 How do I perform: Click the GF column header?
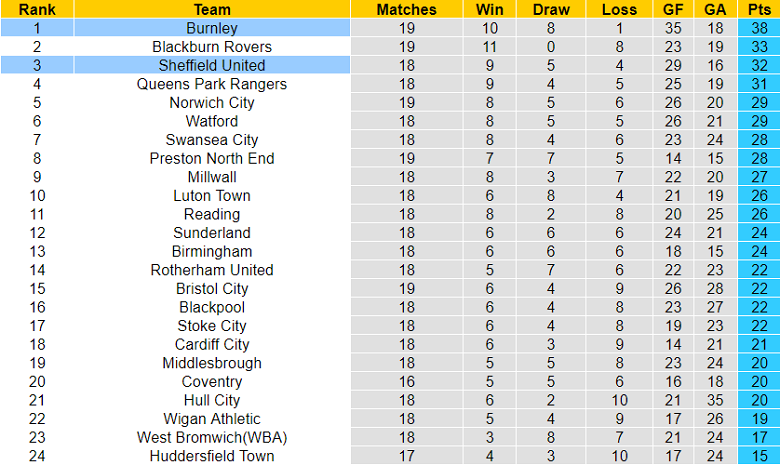pos(673,9)
